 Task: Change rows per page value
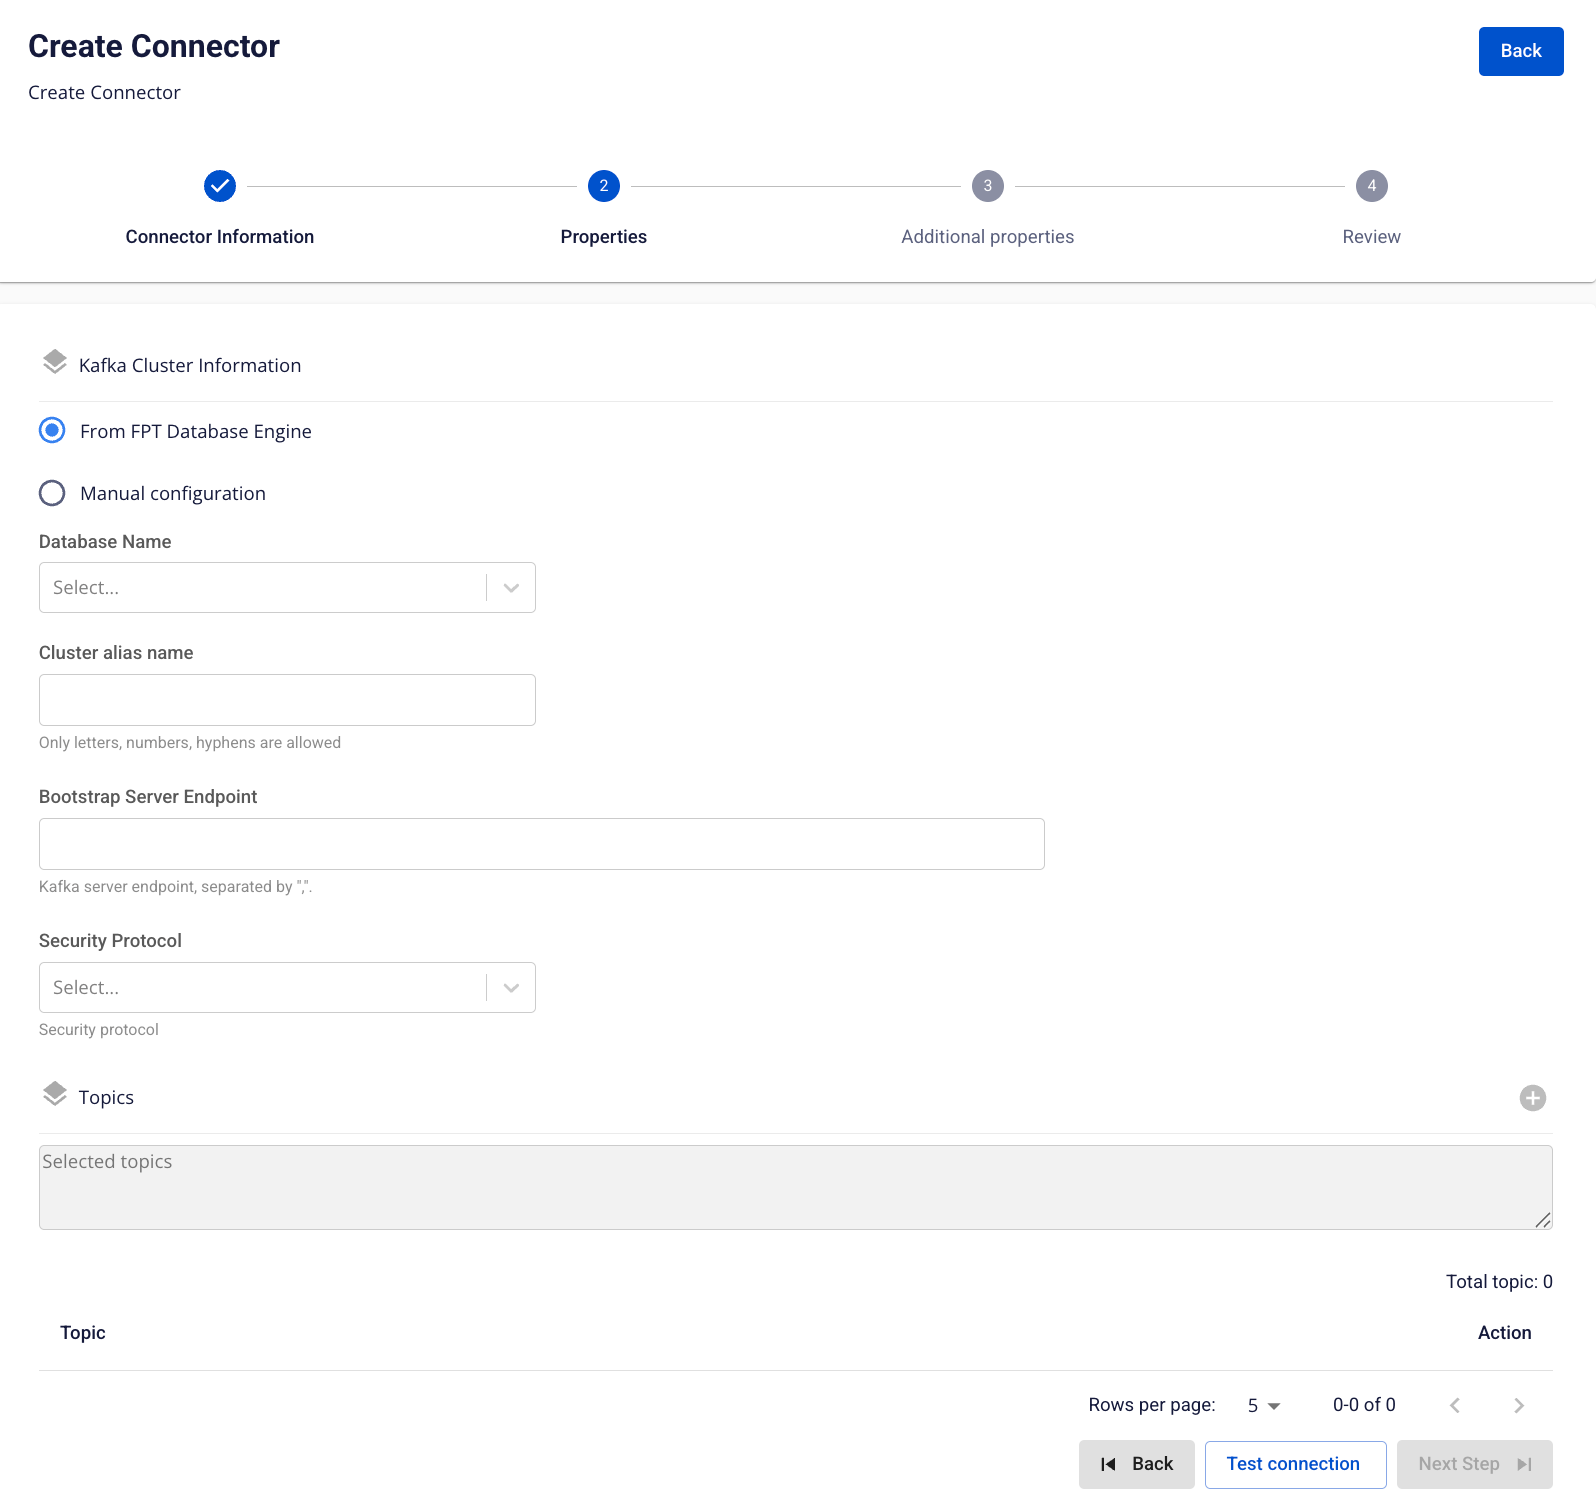[x=1264, y=1405]
